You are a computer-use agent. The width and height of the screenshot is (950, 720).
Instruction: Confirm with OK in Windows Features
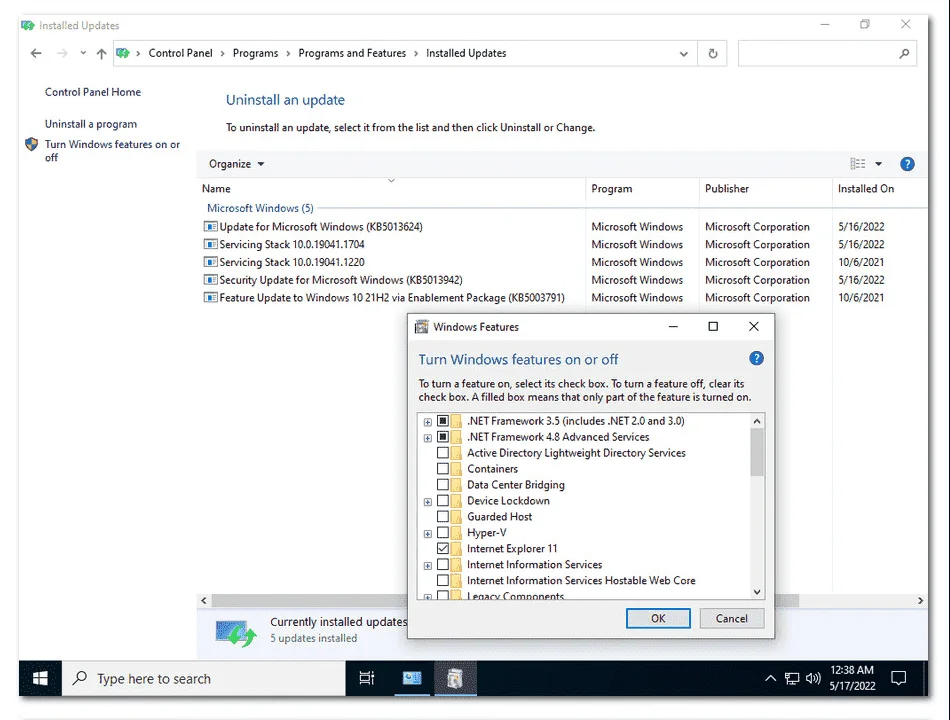[x=658, y=618]
